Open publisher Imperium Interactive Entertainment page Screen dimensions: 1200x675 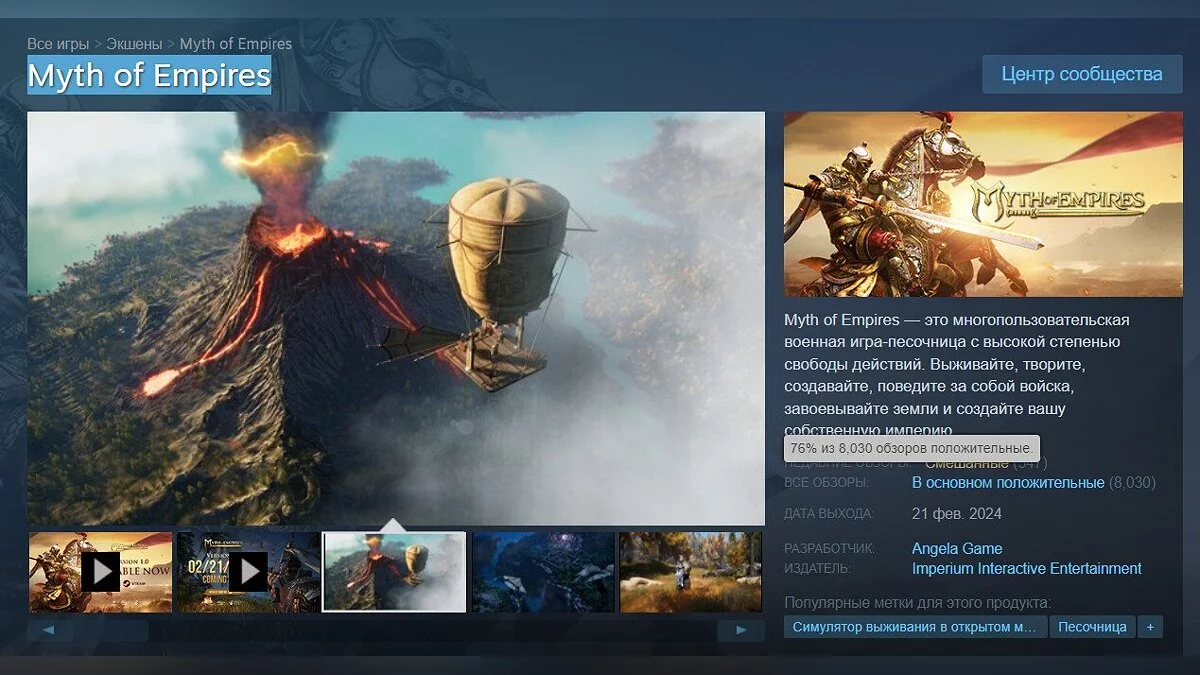[x=1026, y=569]
